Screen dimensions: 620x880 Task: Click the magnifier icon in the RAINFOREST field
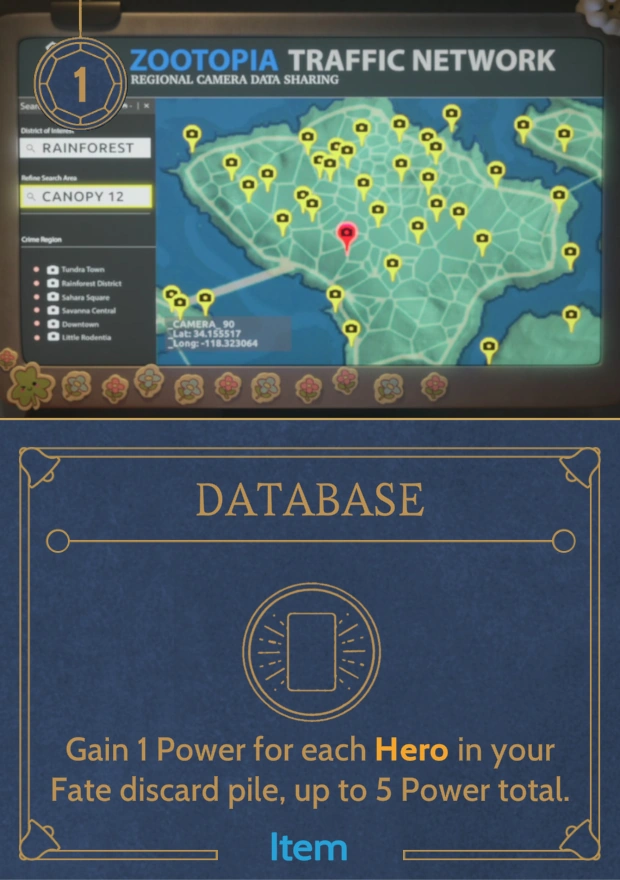[31, 148]
